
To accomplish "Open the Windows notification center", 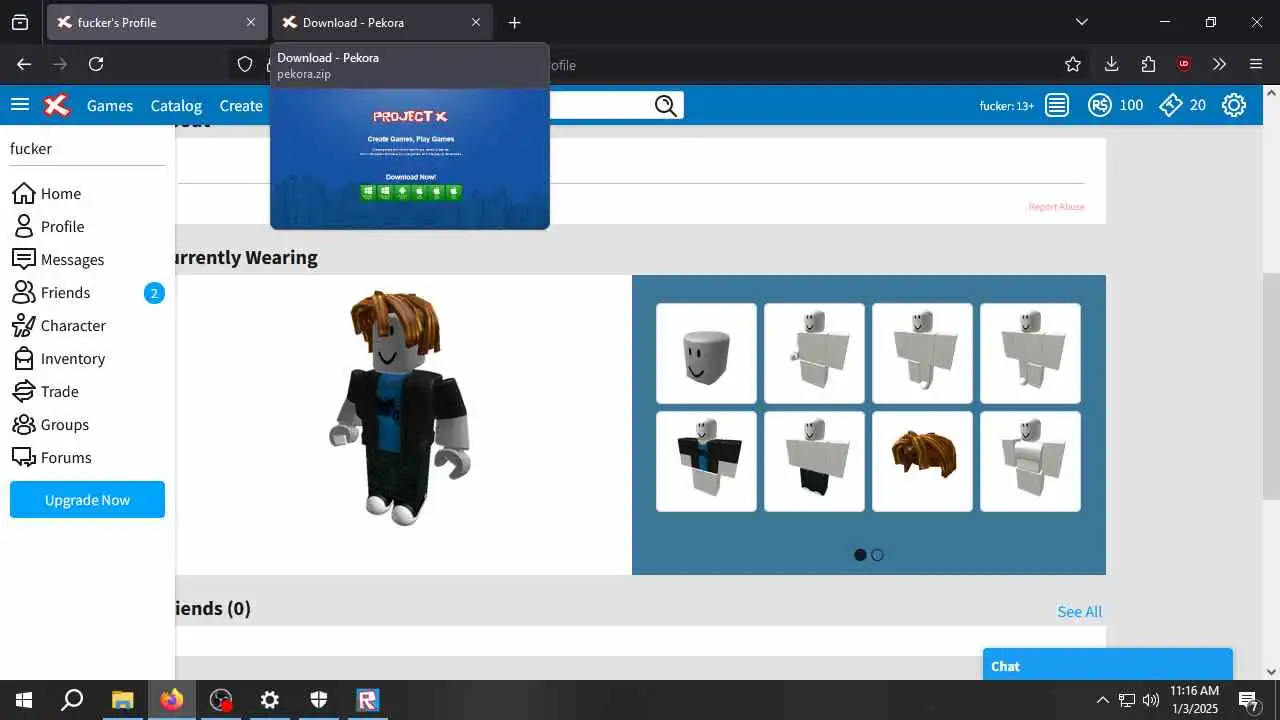I will [x=1248, y=700].
